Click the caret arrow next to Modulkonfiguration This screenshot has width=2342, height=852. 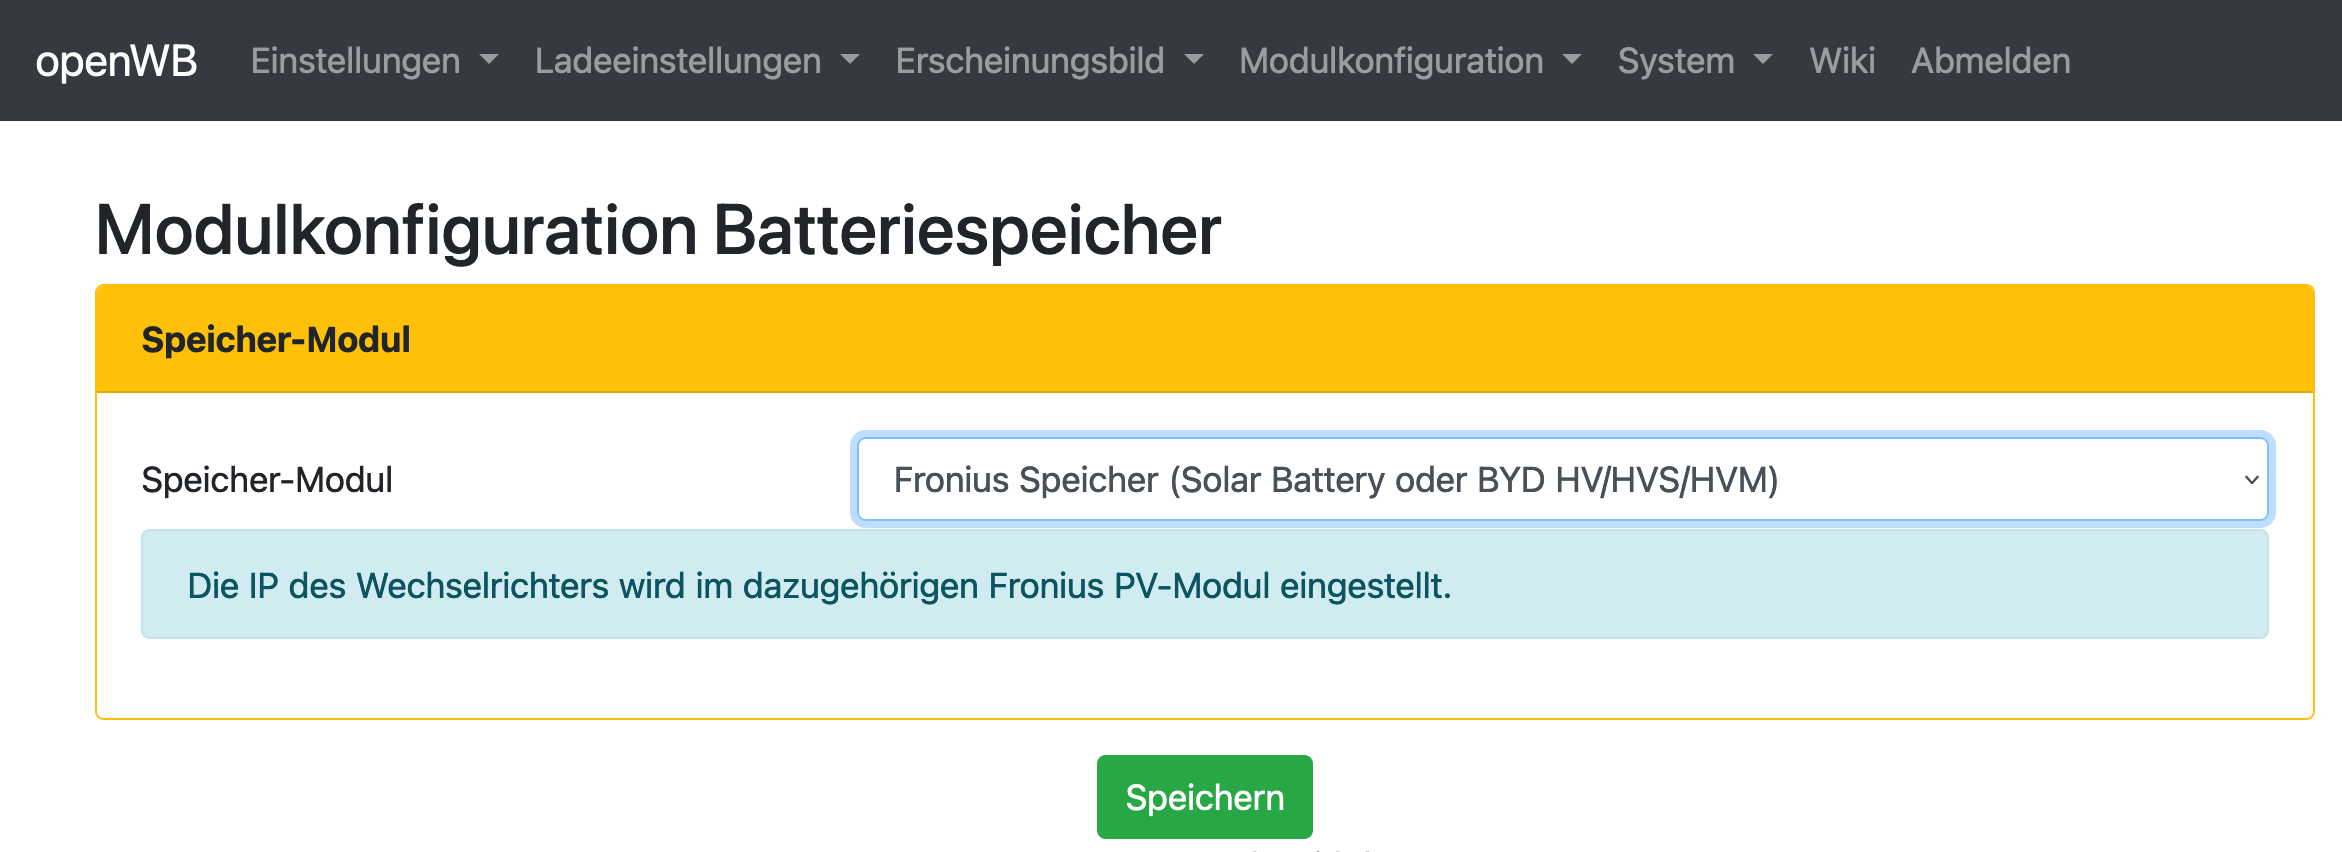click(x=1572, y=60)
